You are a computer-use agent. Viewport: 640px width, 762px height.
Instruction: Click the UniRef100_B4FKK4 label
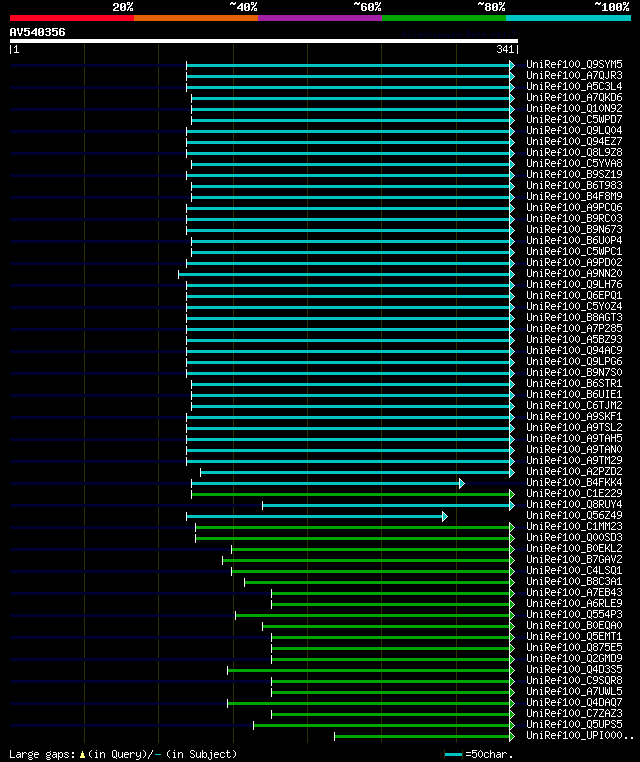574,483
